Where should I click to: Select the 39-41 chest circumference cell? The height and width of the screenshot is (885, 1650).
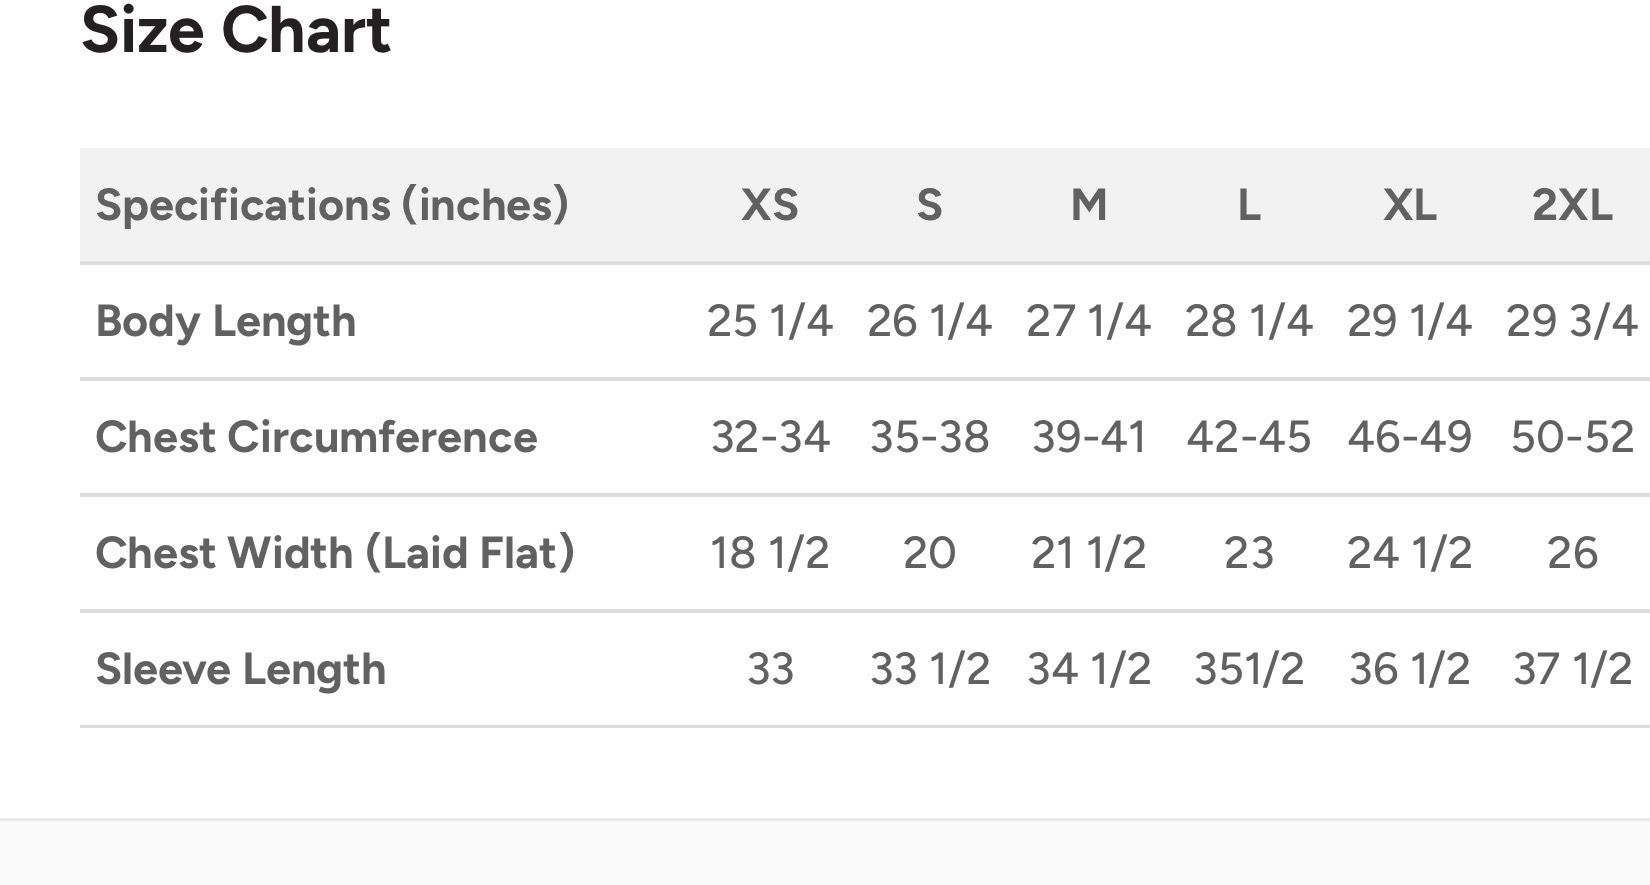[1089, 437]
